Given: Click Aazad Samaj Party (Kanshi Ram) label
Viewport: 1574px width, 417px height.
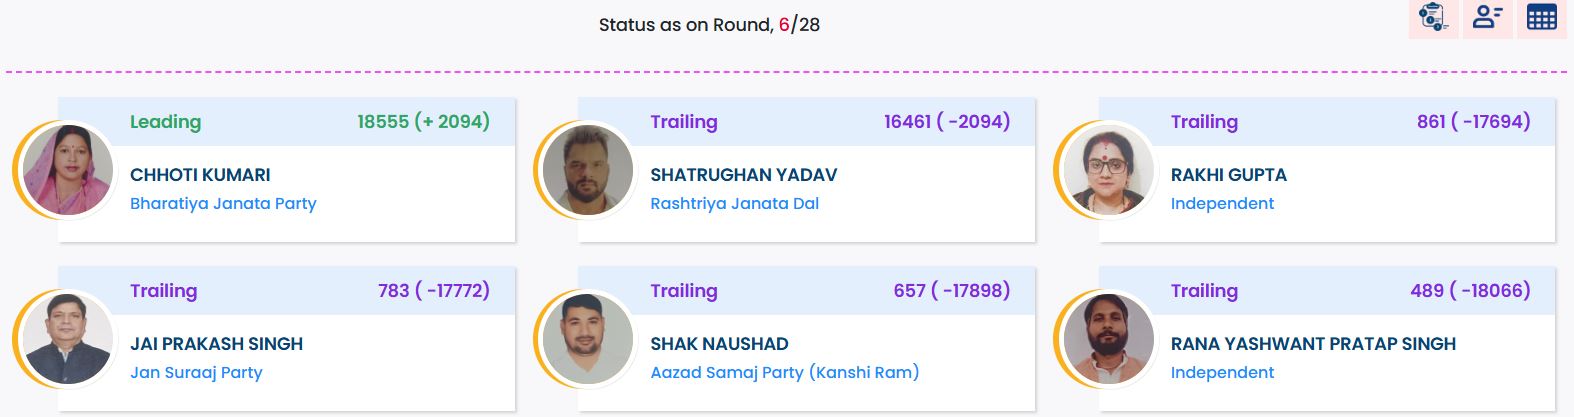Looking at the screenshot, I should pyautogui.click(x=784, y=372).
